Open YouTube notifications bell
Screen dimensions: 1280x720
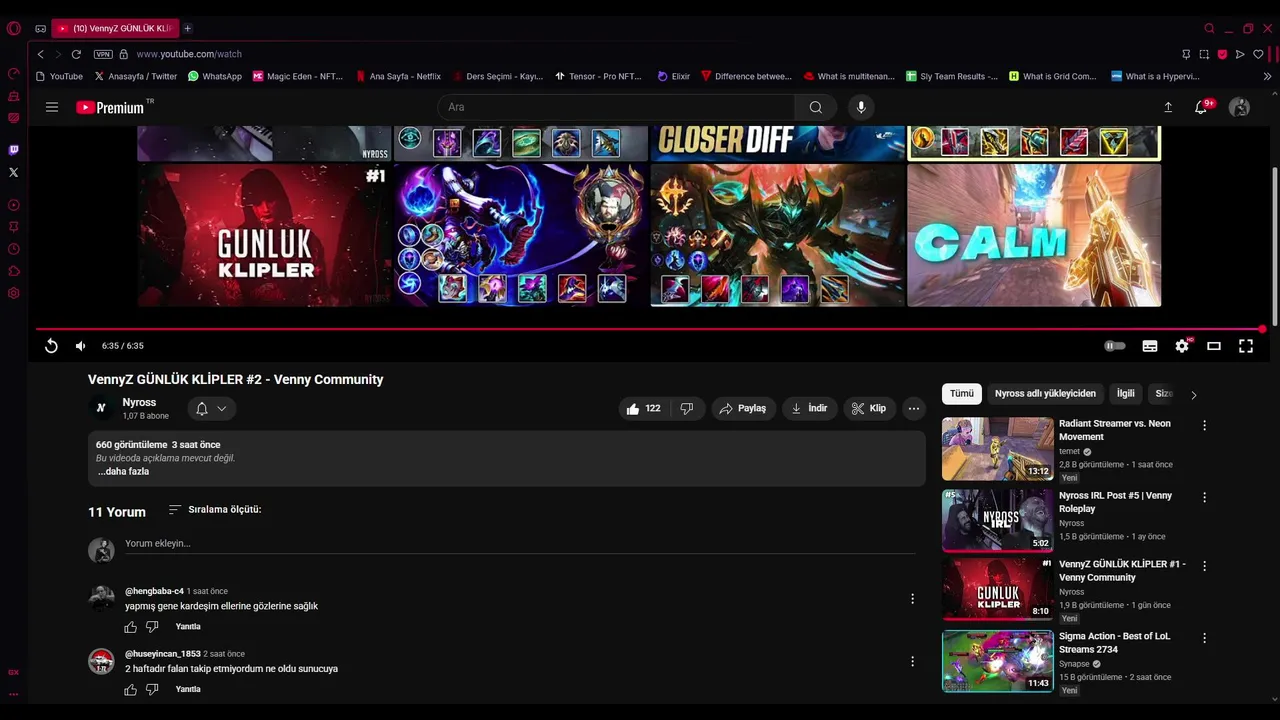pyautogui.click(x=1202, y=107)
